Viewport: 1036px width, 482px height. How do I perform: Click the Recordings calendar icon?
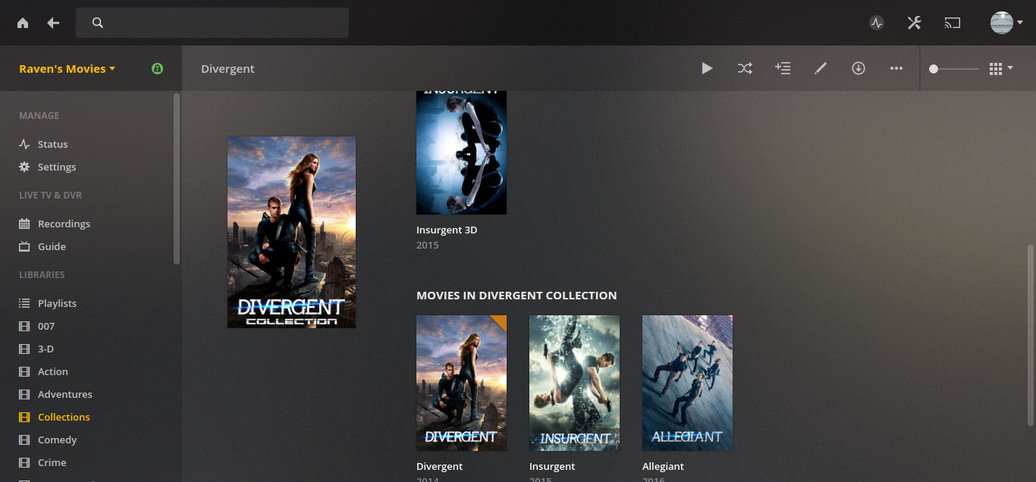pyautogui.click(x=24, y=224)
